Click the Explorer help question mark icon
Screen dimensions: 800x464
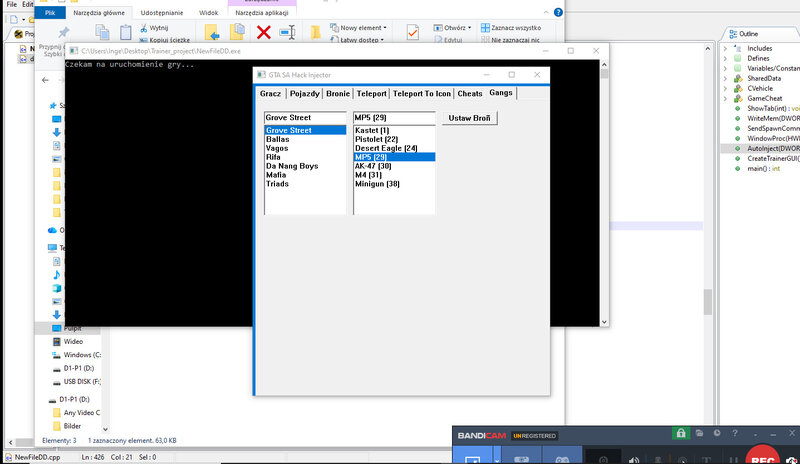click(558, 12)
